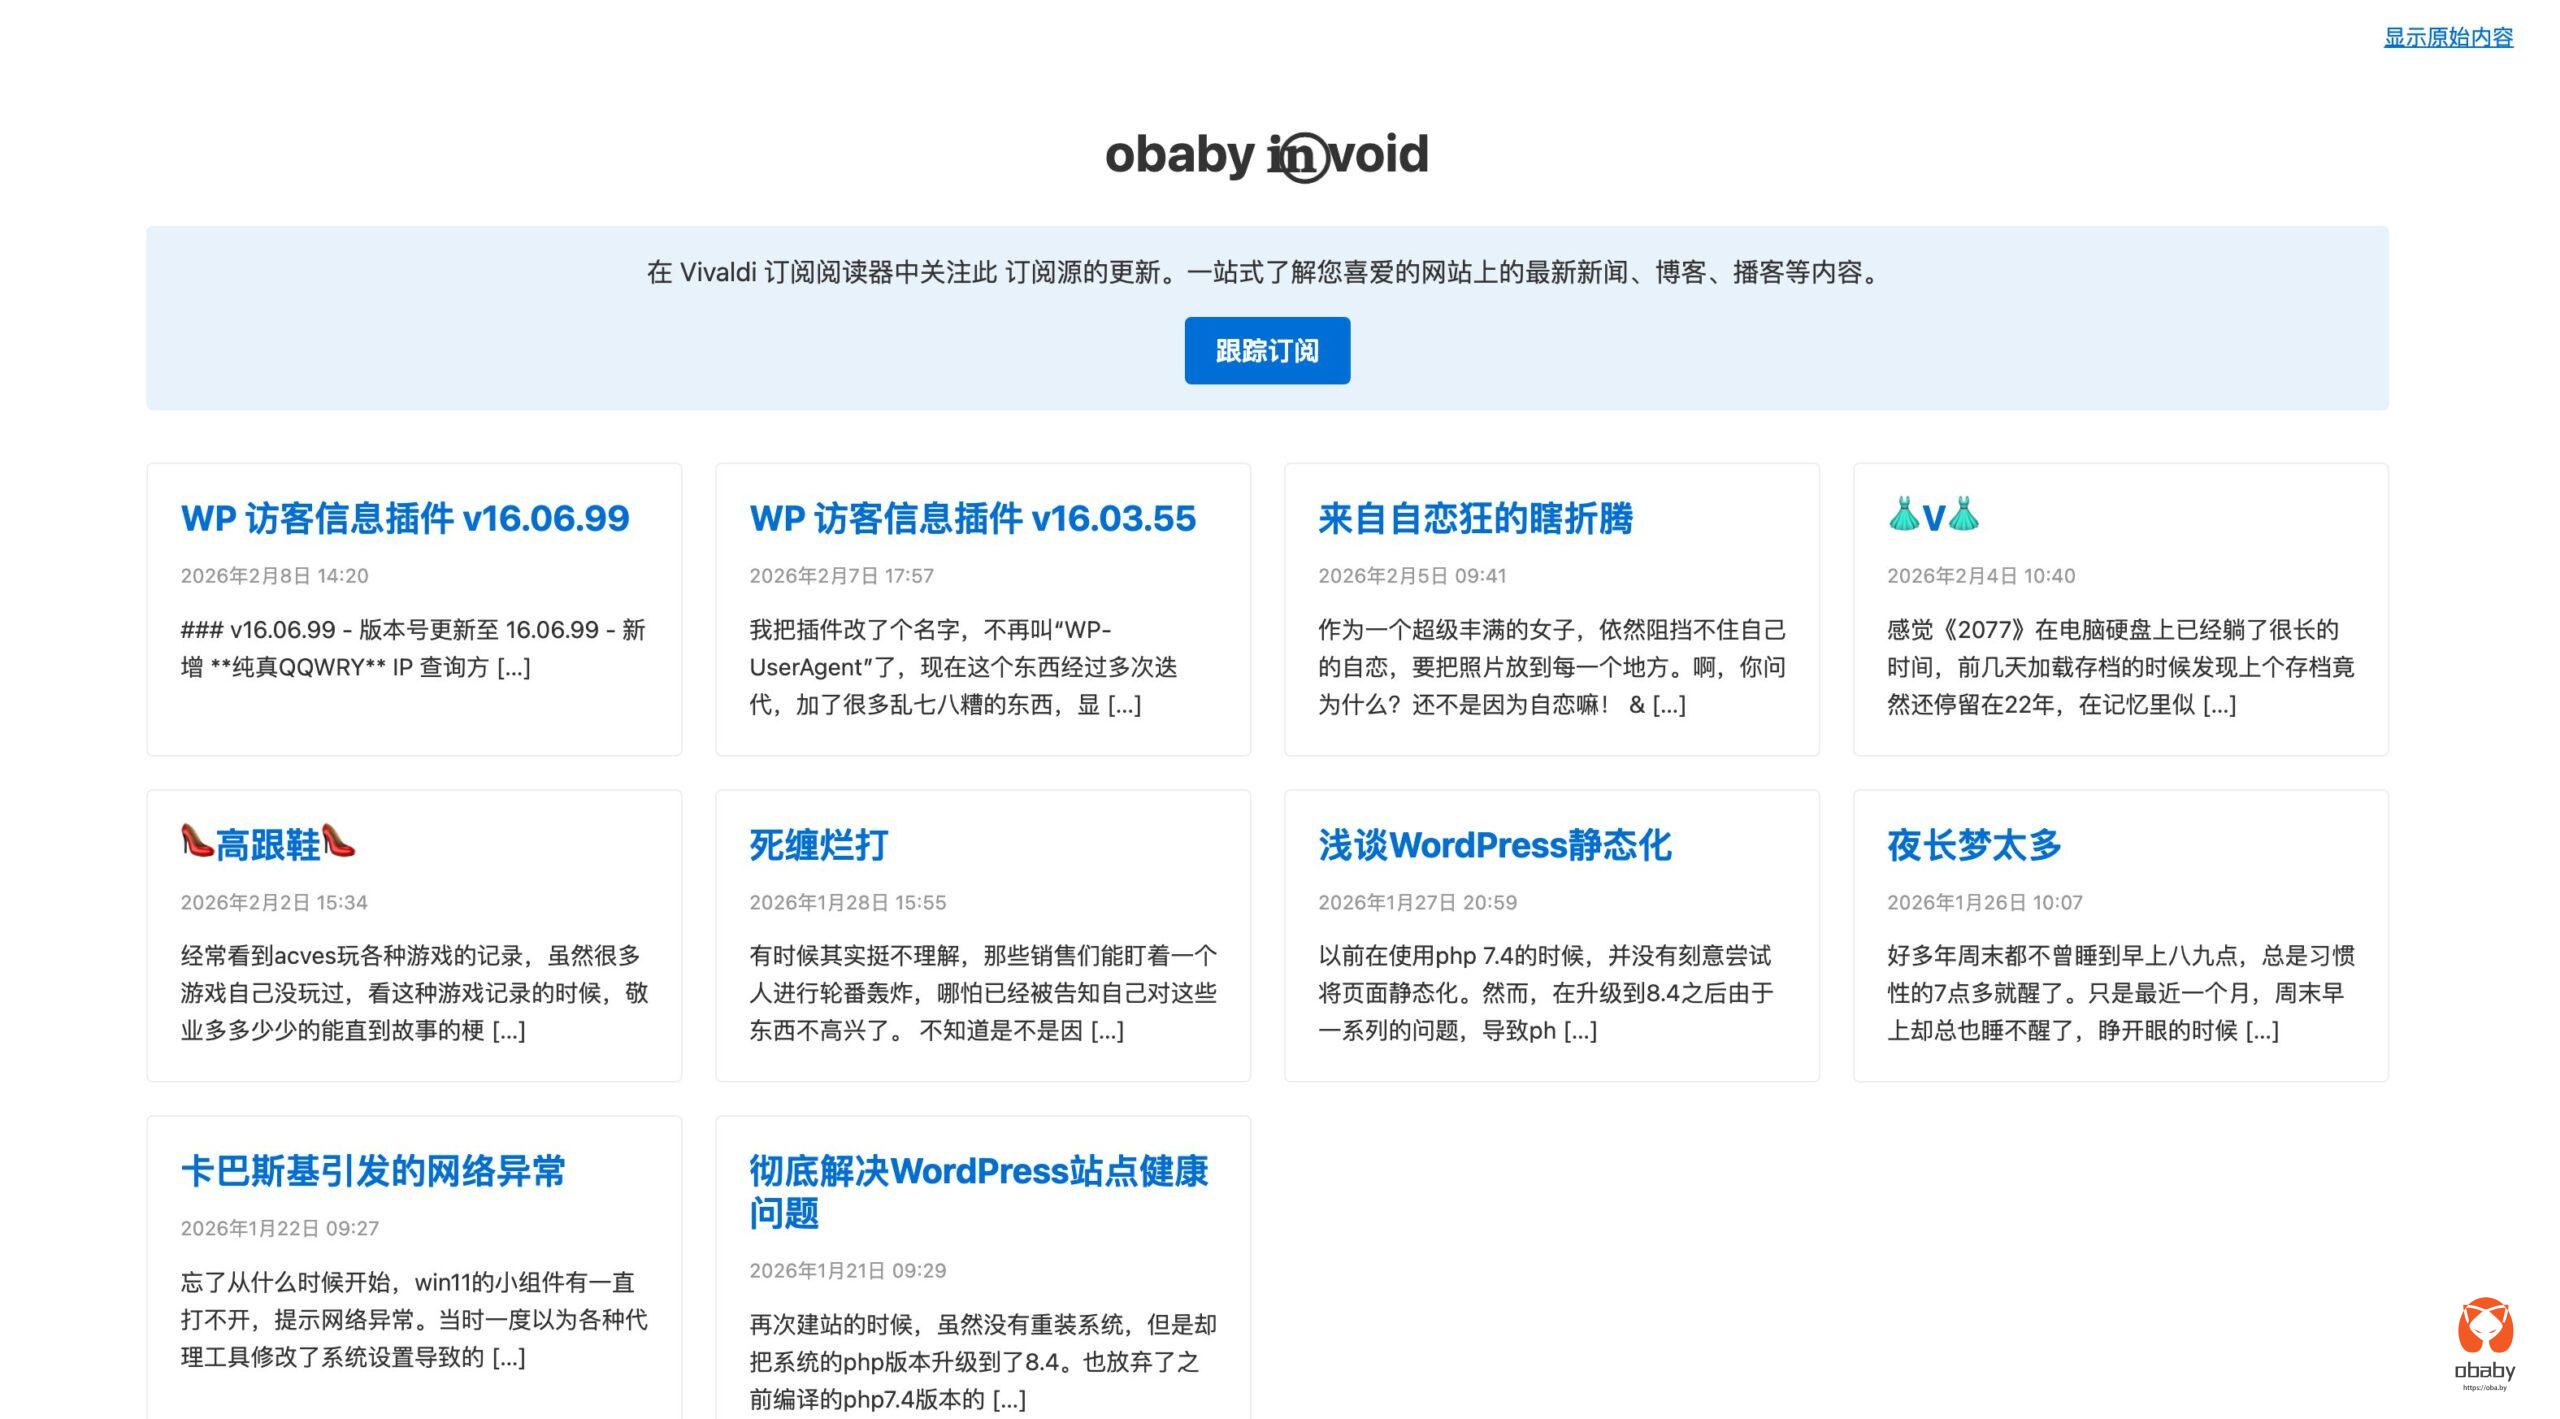Viewport: 2560px width, 1419px height.
Task: Click the obaby in void site title
Action: tap(1180, 155)
